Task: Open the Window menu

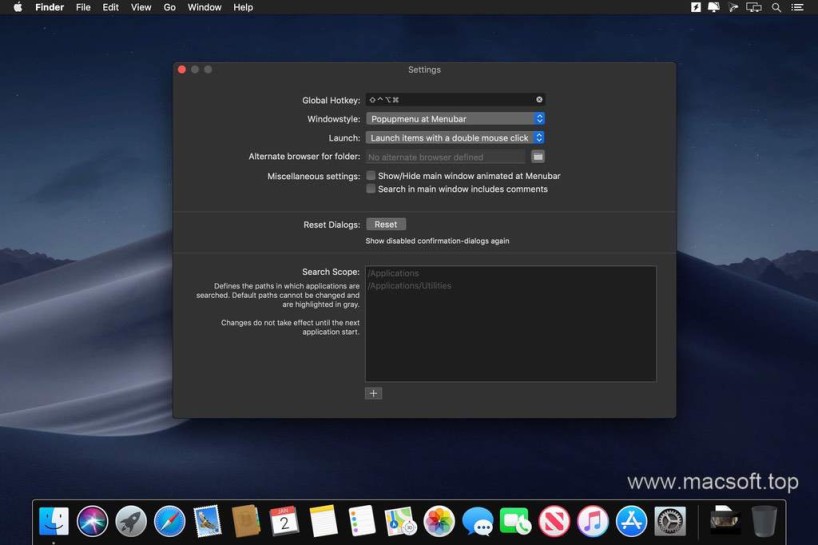Action: pos(204,7)
